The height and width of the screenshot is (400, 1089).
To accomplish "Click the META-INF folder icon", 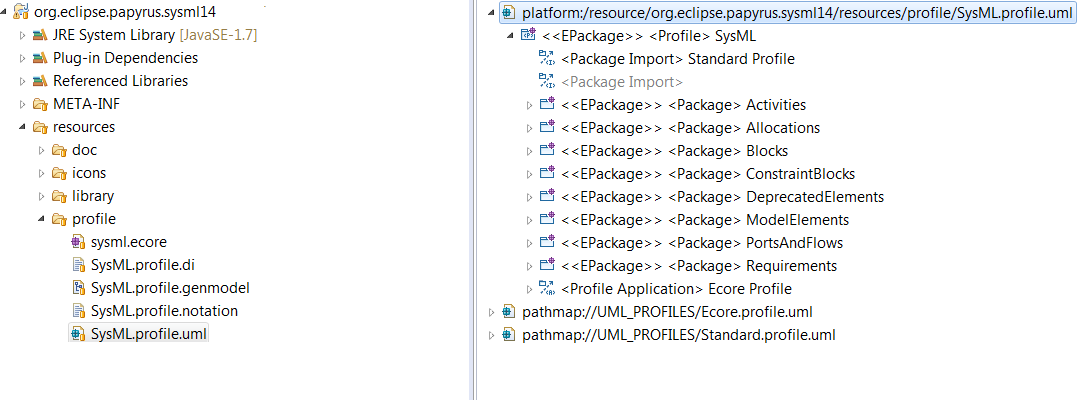I will click(40, 104).
